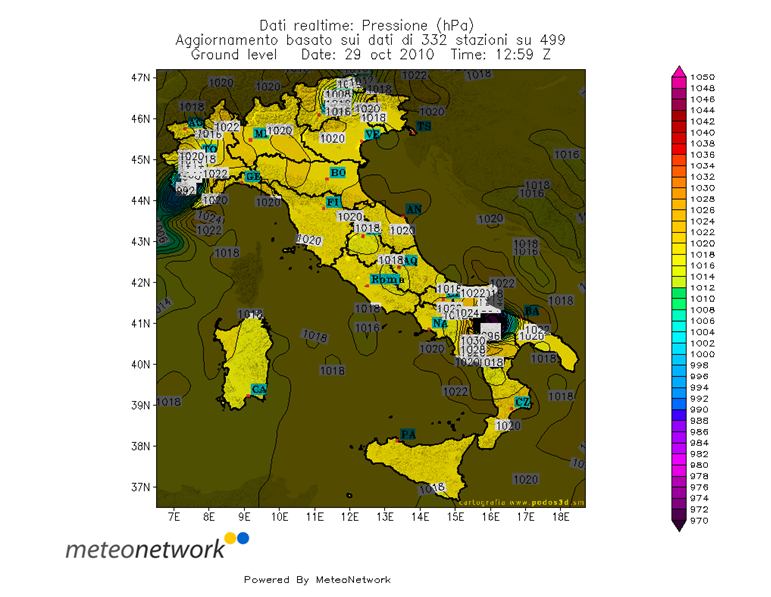This screenshot has width=771, height=597.
Task: Click the 1050 magenta legend top arrow
Action: point(679,71)
